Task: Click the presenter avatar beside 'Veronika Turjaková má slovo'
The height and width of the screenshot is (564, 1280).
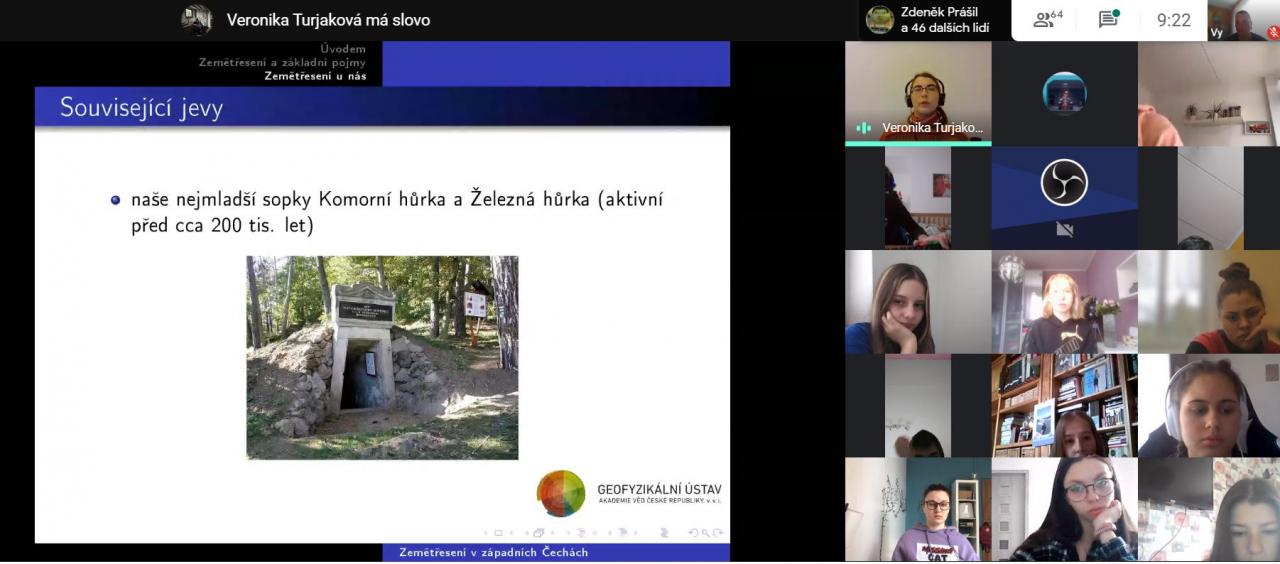Action: (x=197, y=20)
